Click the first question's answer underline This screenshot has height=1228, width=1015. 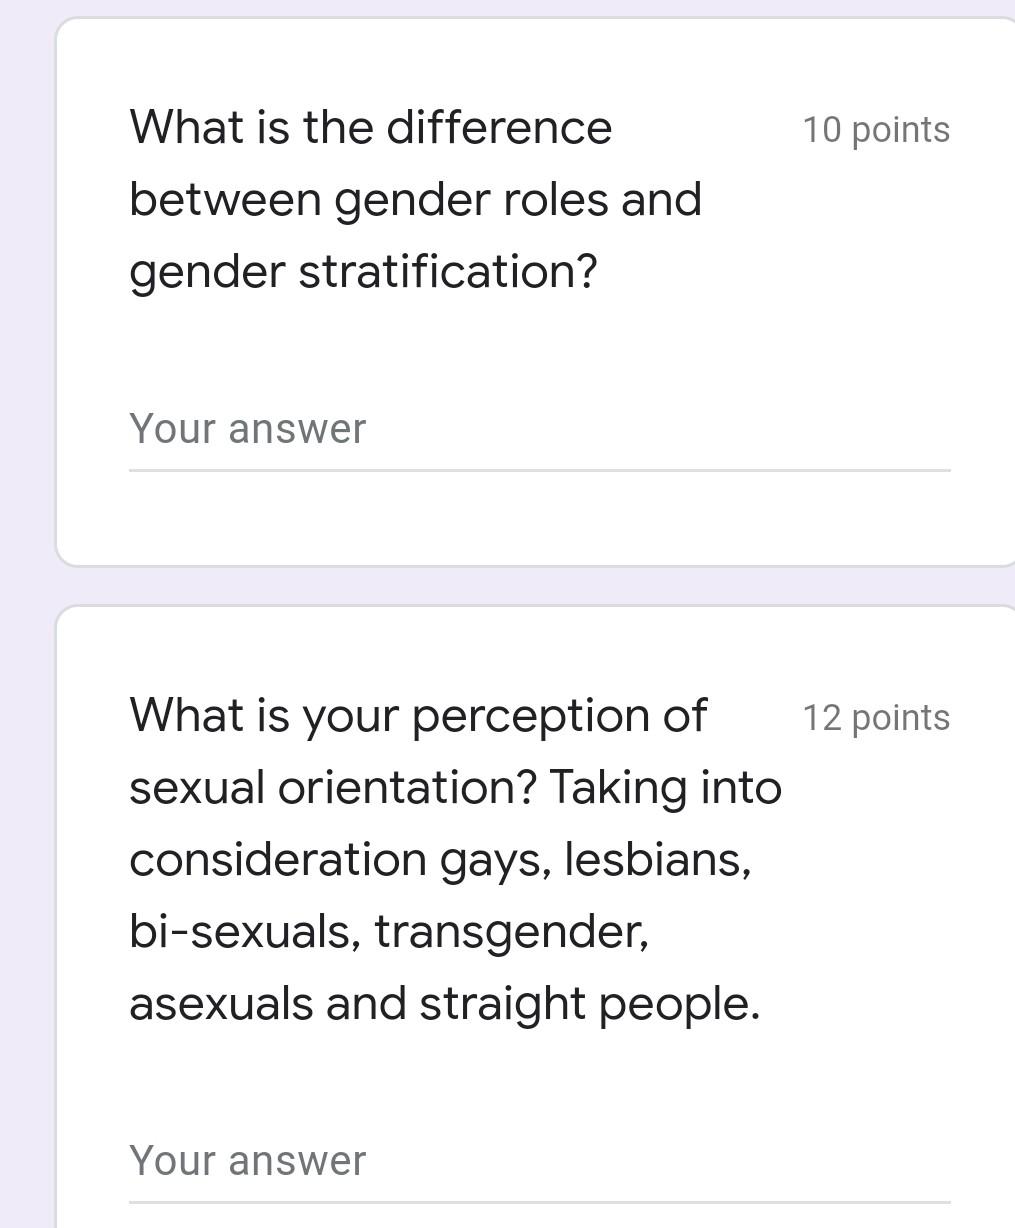click(539, 468)
